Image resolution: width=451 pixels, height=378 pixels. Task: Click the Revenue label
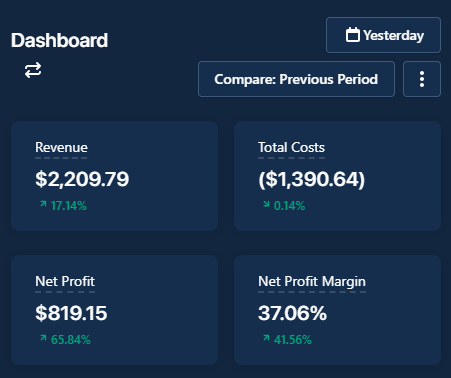pos(61,147)
